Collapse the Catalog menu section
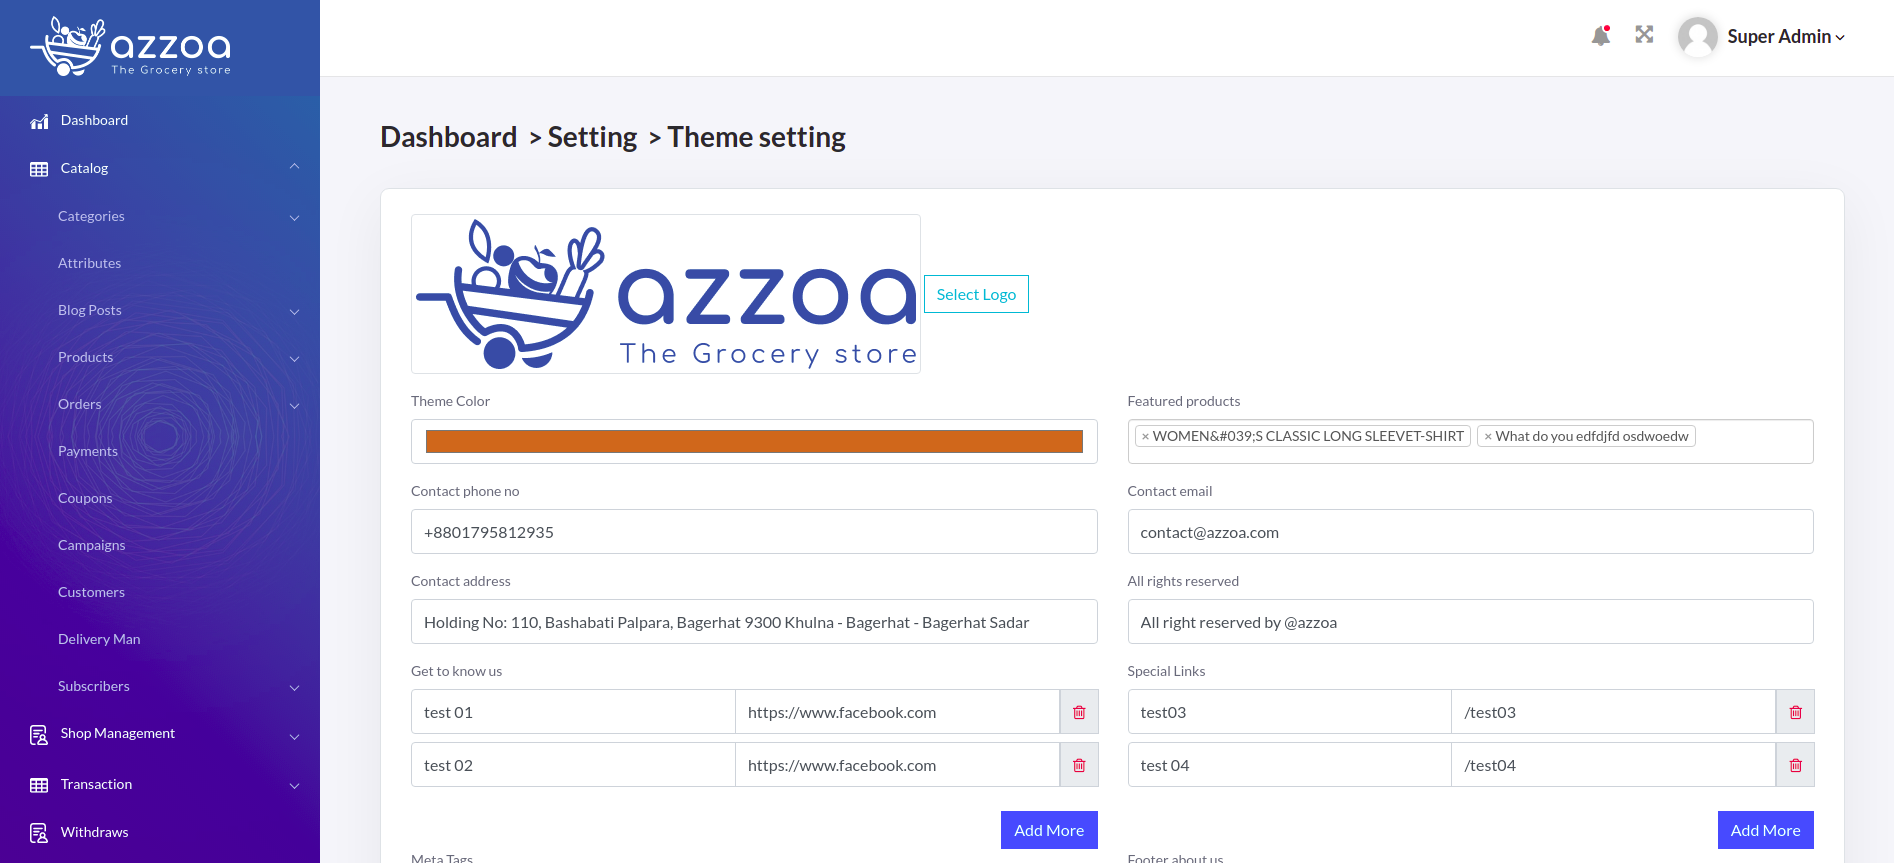This screenshot has height=863, width=1894. [294, 167]
